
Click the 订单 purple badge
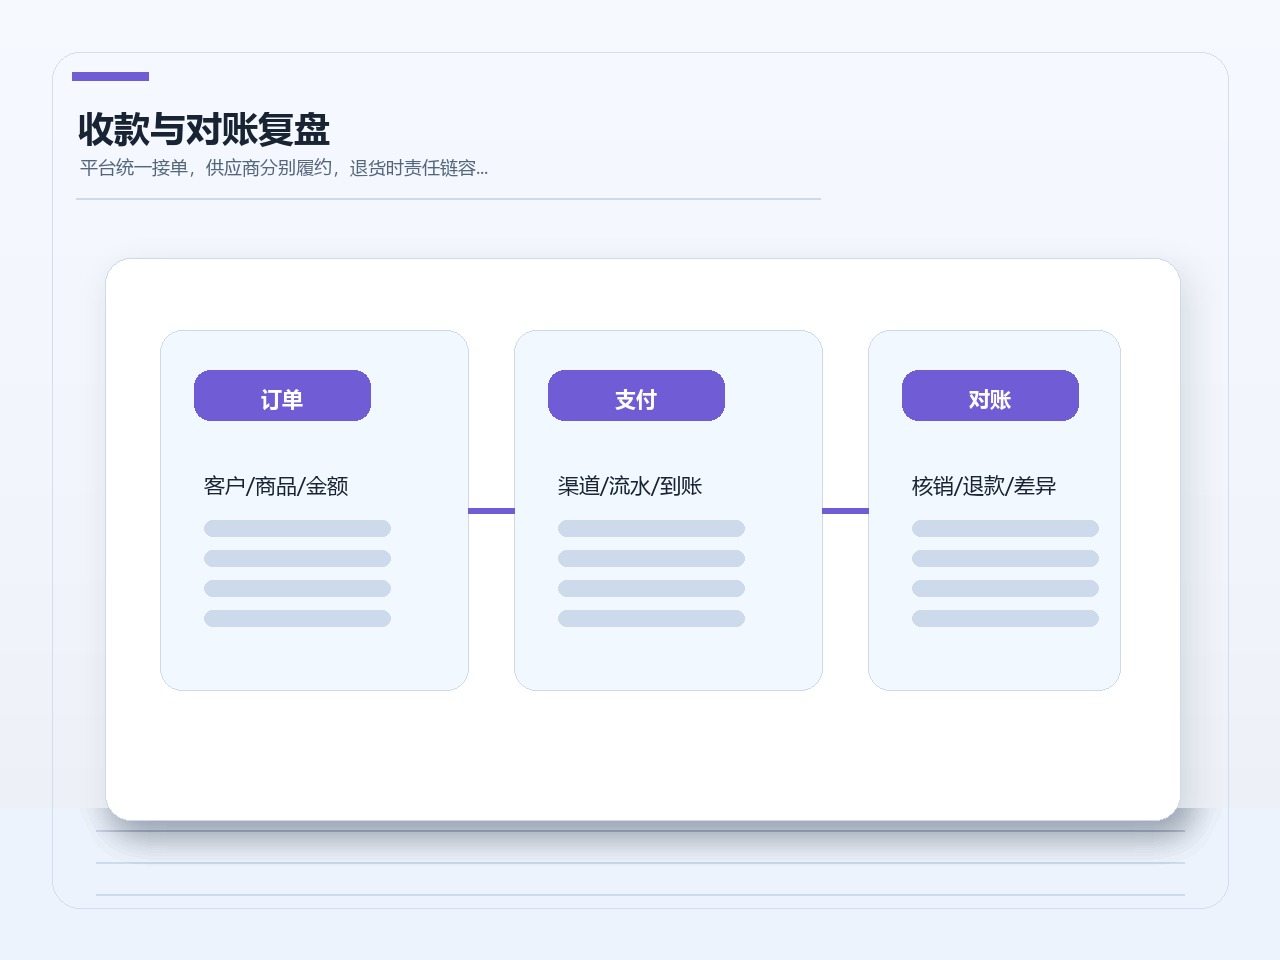[282, 396]
